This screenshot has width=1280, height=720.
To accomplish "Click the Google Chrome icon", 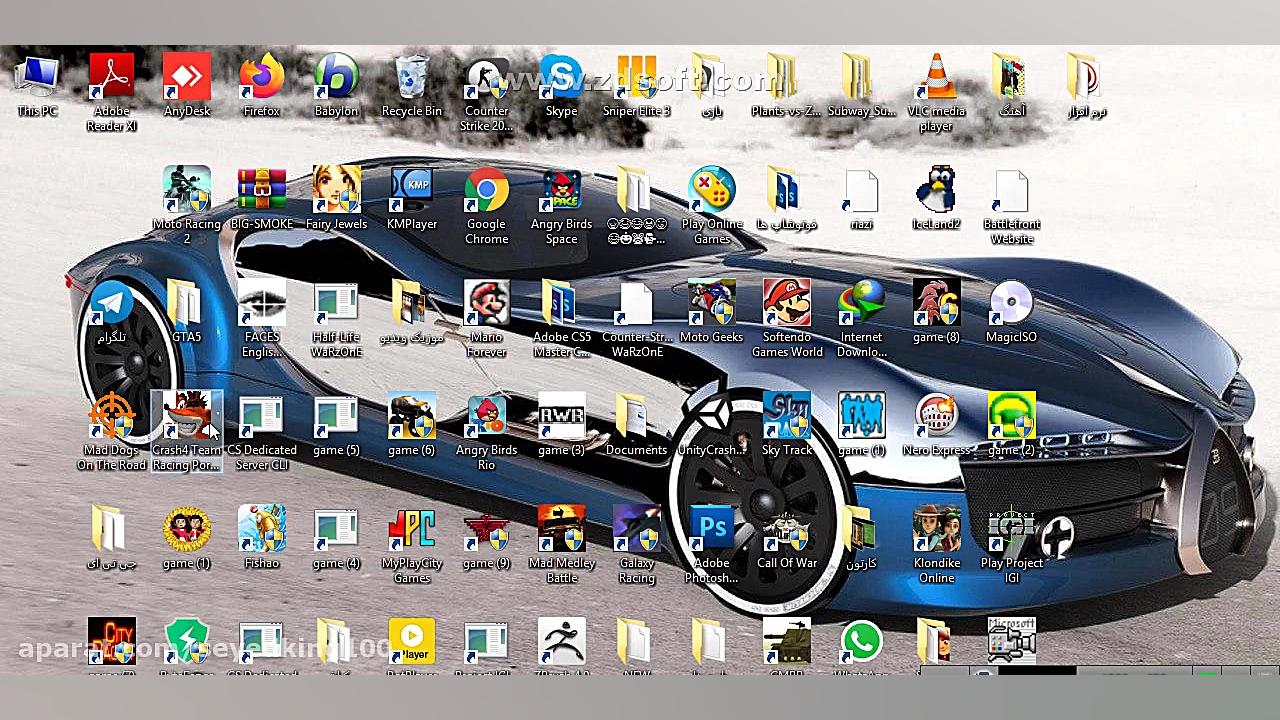I will [486, 206].
